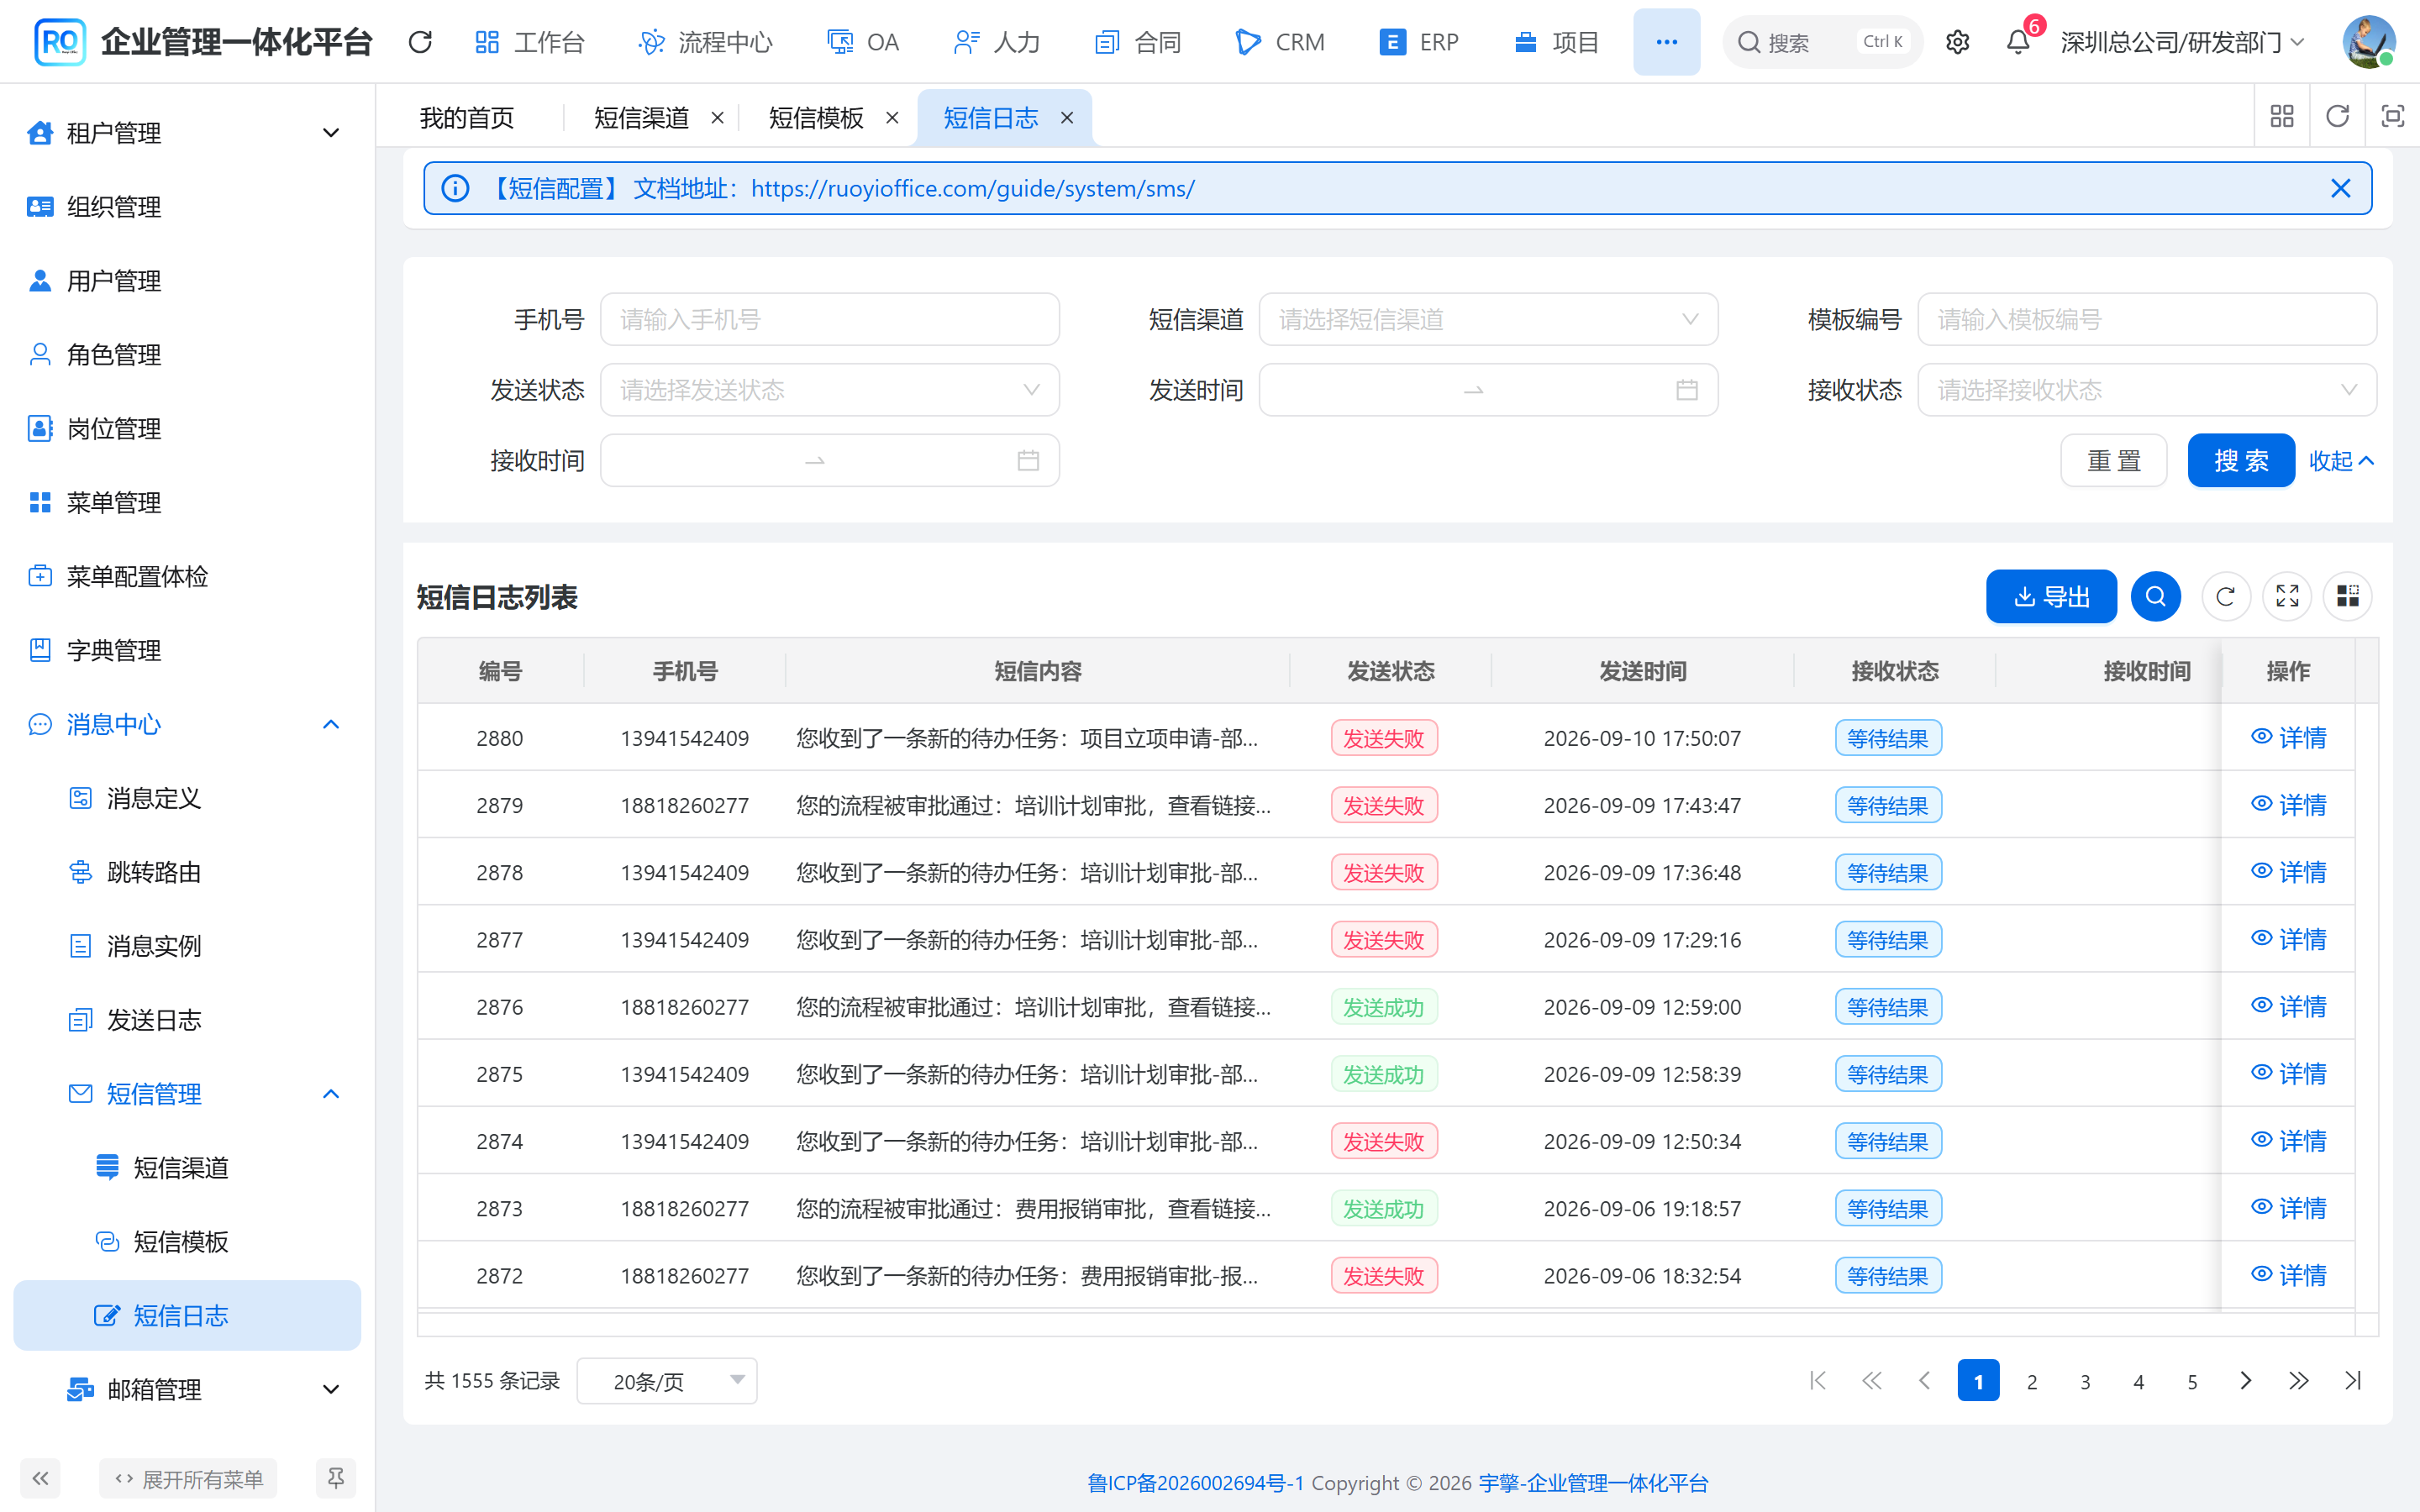Viewport: 2420px width, 1512px height.
Task: Click the user avatar picture
Action: pyautogui.click(x=2368, y=42)
